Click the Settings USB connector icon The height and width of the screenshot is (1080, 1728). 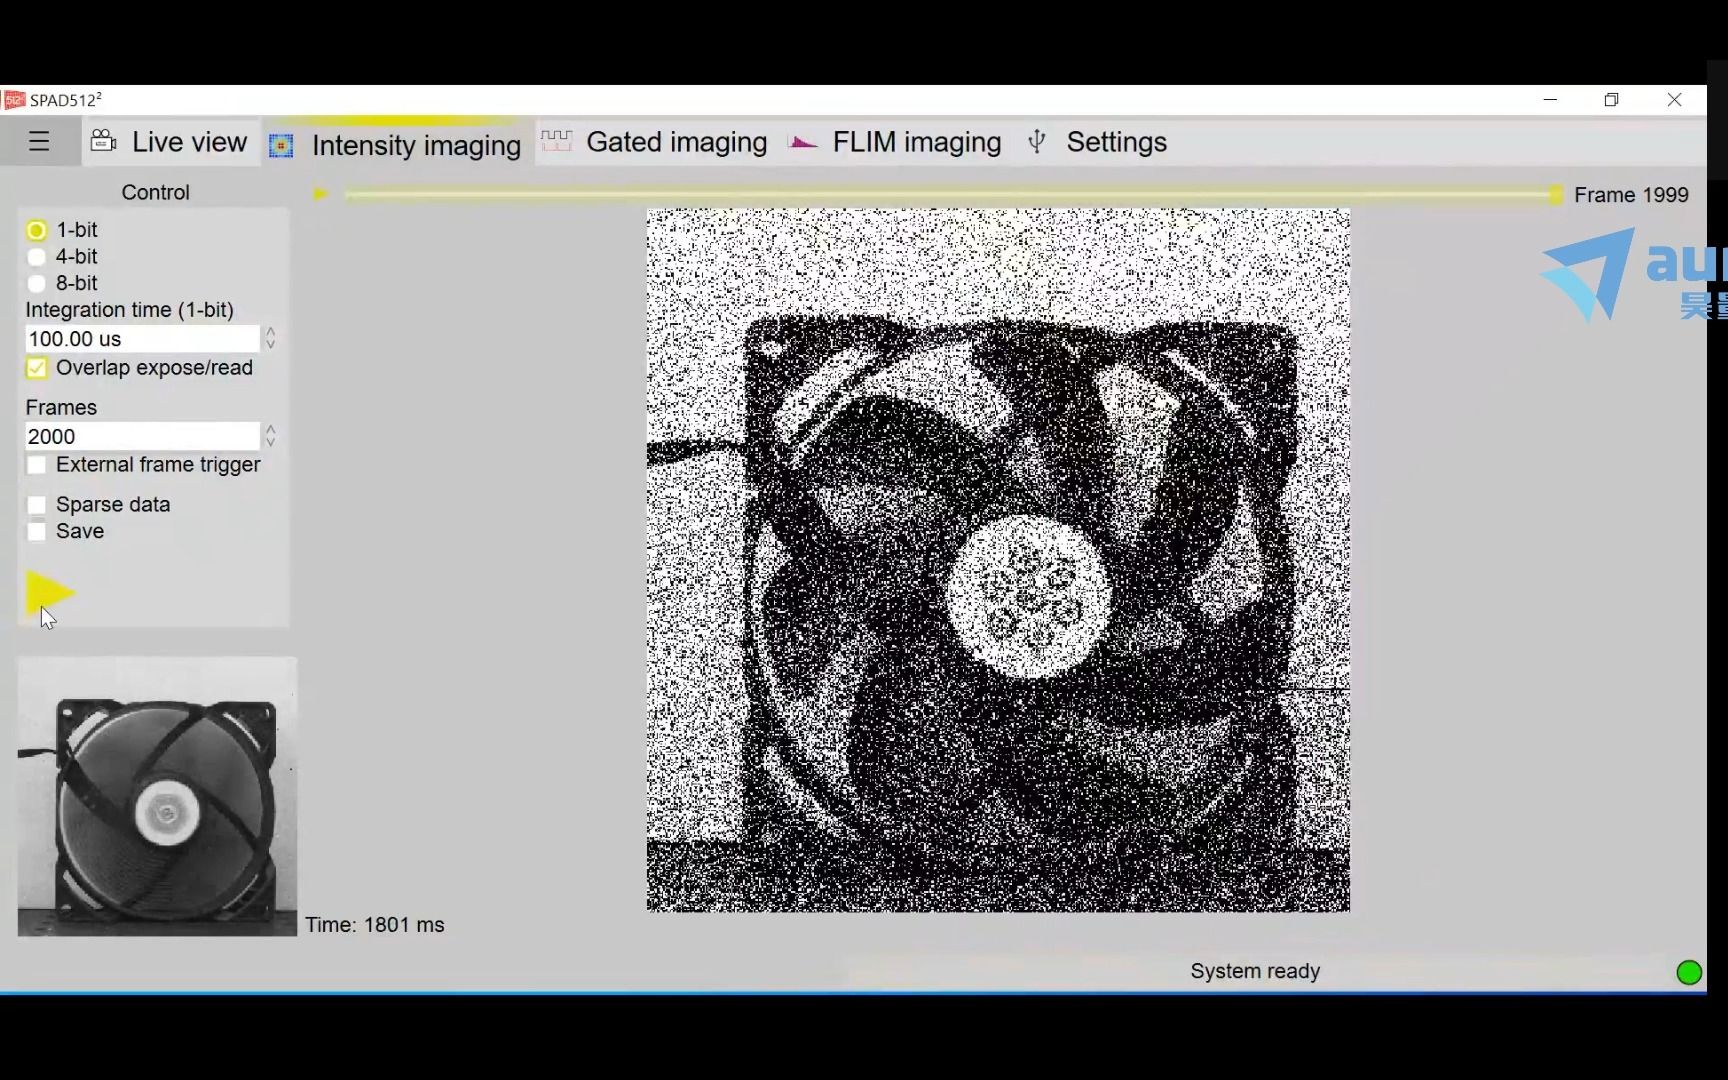[x=1038, y=142]
